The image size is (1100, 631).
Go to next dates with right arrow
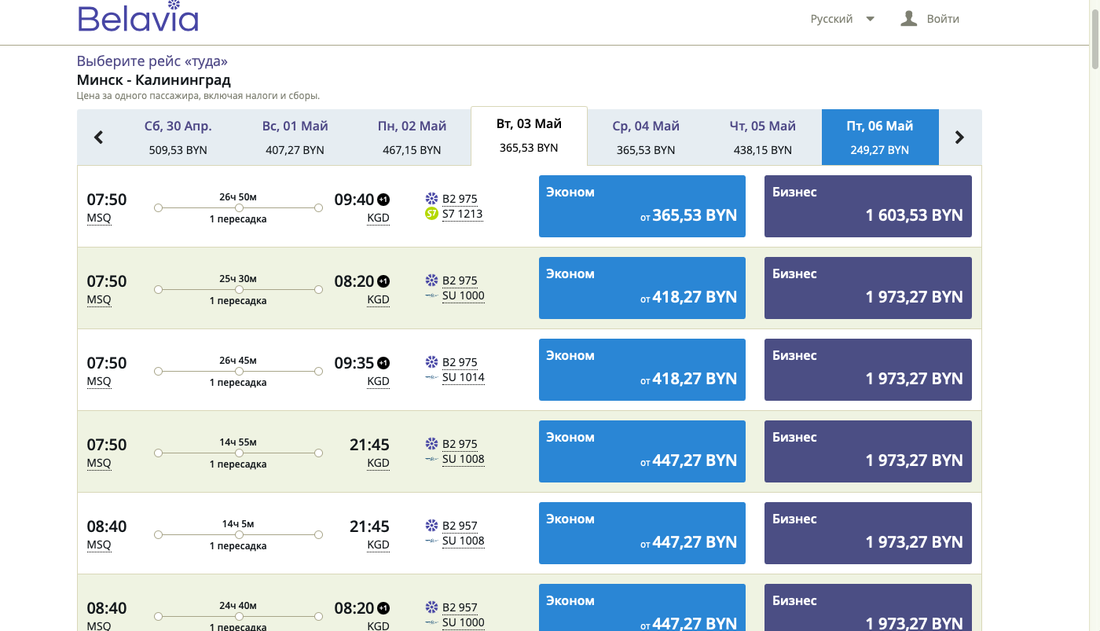(x=959, y=138)
